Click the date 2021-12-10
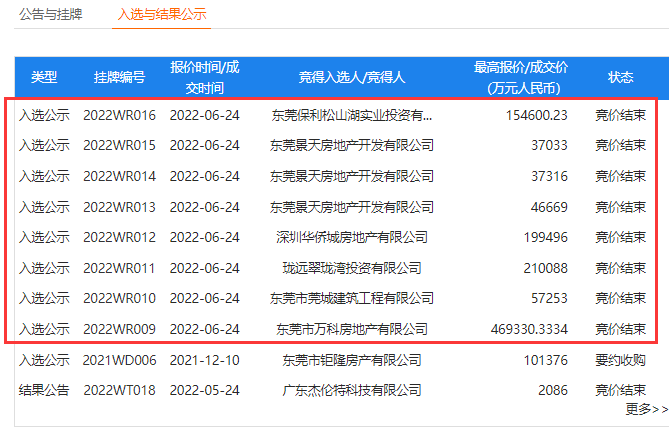This screenshot has width=669, height=432. tap(205, 360)
